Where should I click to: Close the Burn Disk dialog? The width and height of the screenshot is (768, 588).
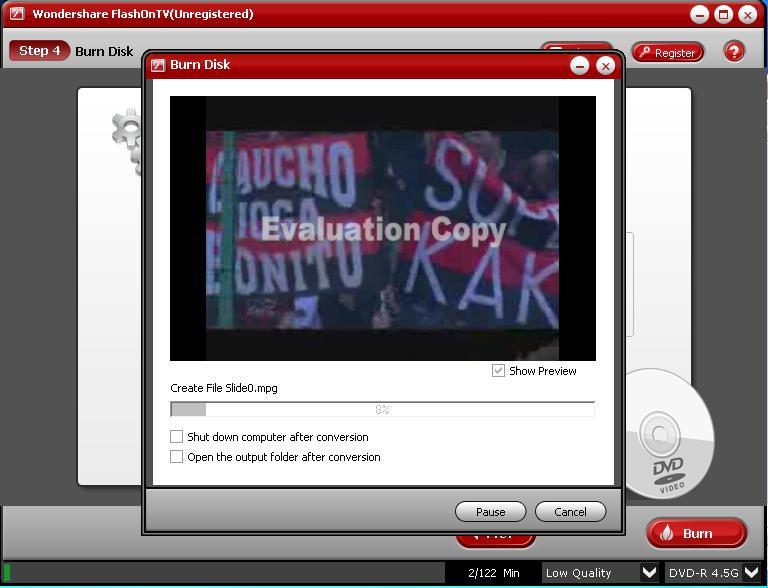[606, 66]
